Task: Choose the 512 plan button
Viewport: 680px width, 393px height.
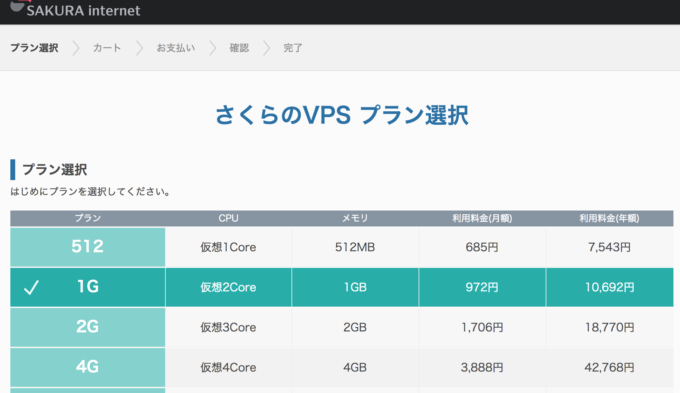Action: click(88, 247)
